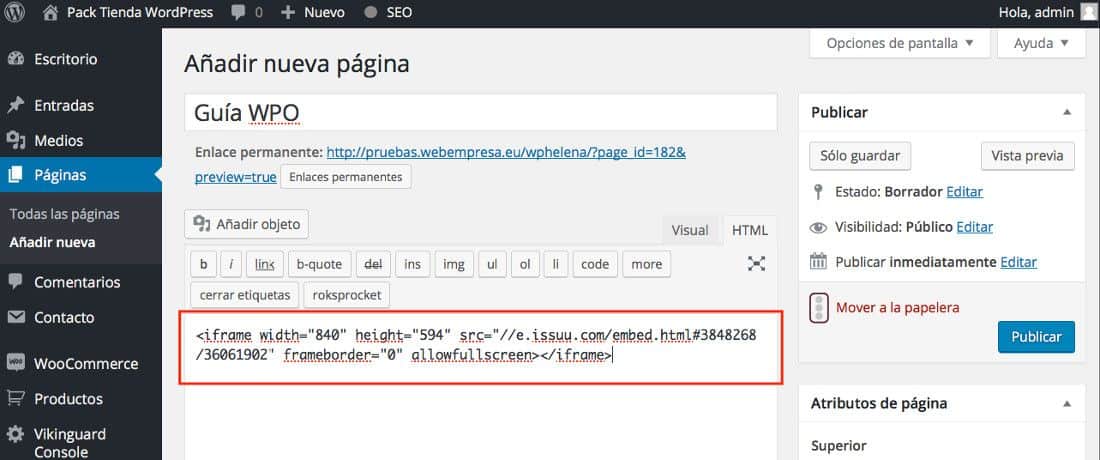The height and width of the screenshot is (460, 1100).
Task: Click Mover a la papelera link
Action: click(897, 308)
